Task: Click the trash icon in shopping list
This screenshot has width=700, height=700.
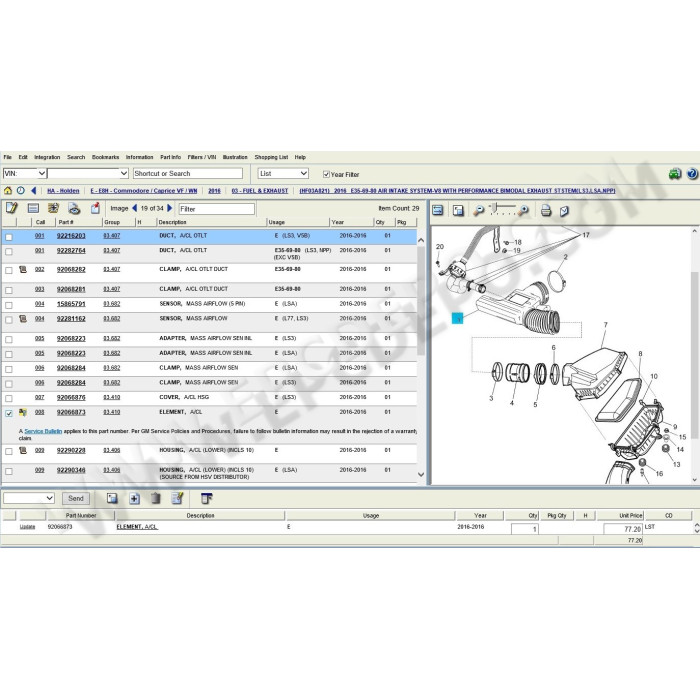Action: pyautogui.click(x=155, y=498)
